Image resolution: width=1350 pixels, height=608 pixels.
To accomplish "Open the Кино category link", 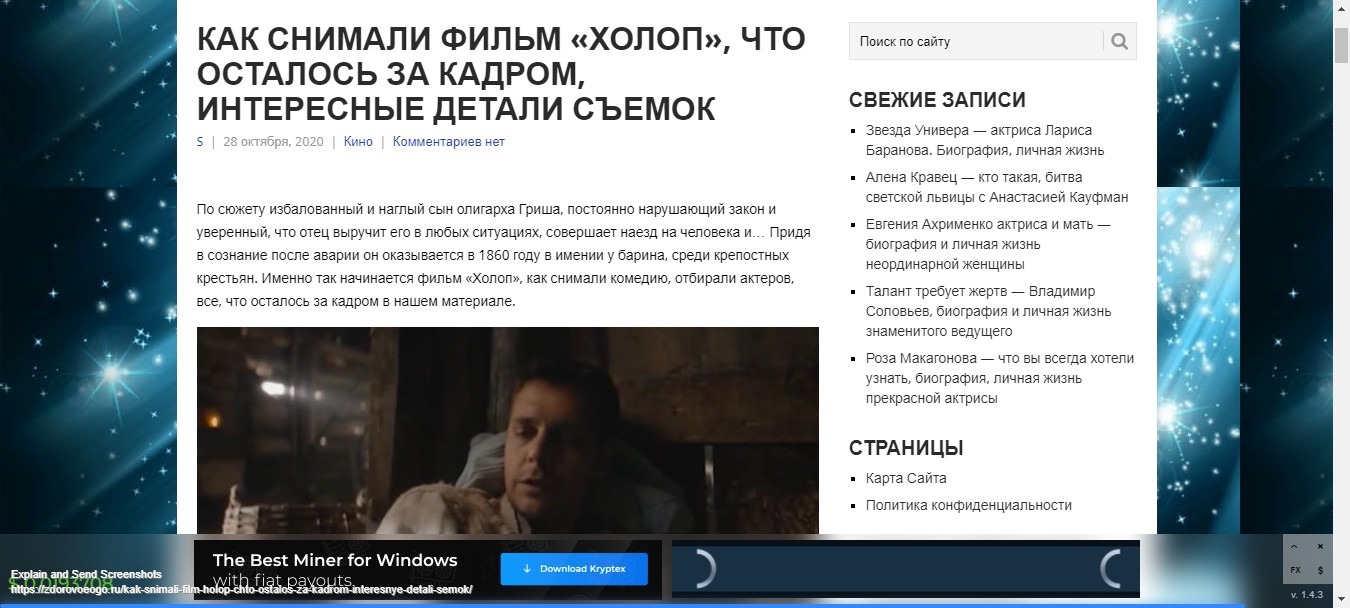I will 358,142.
